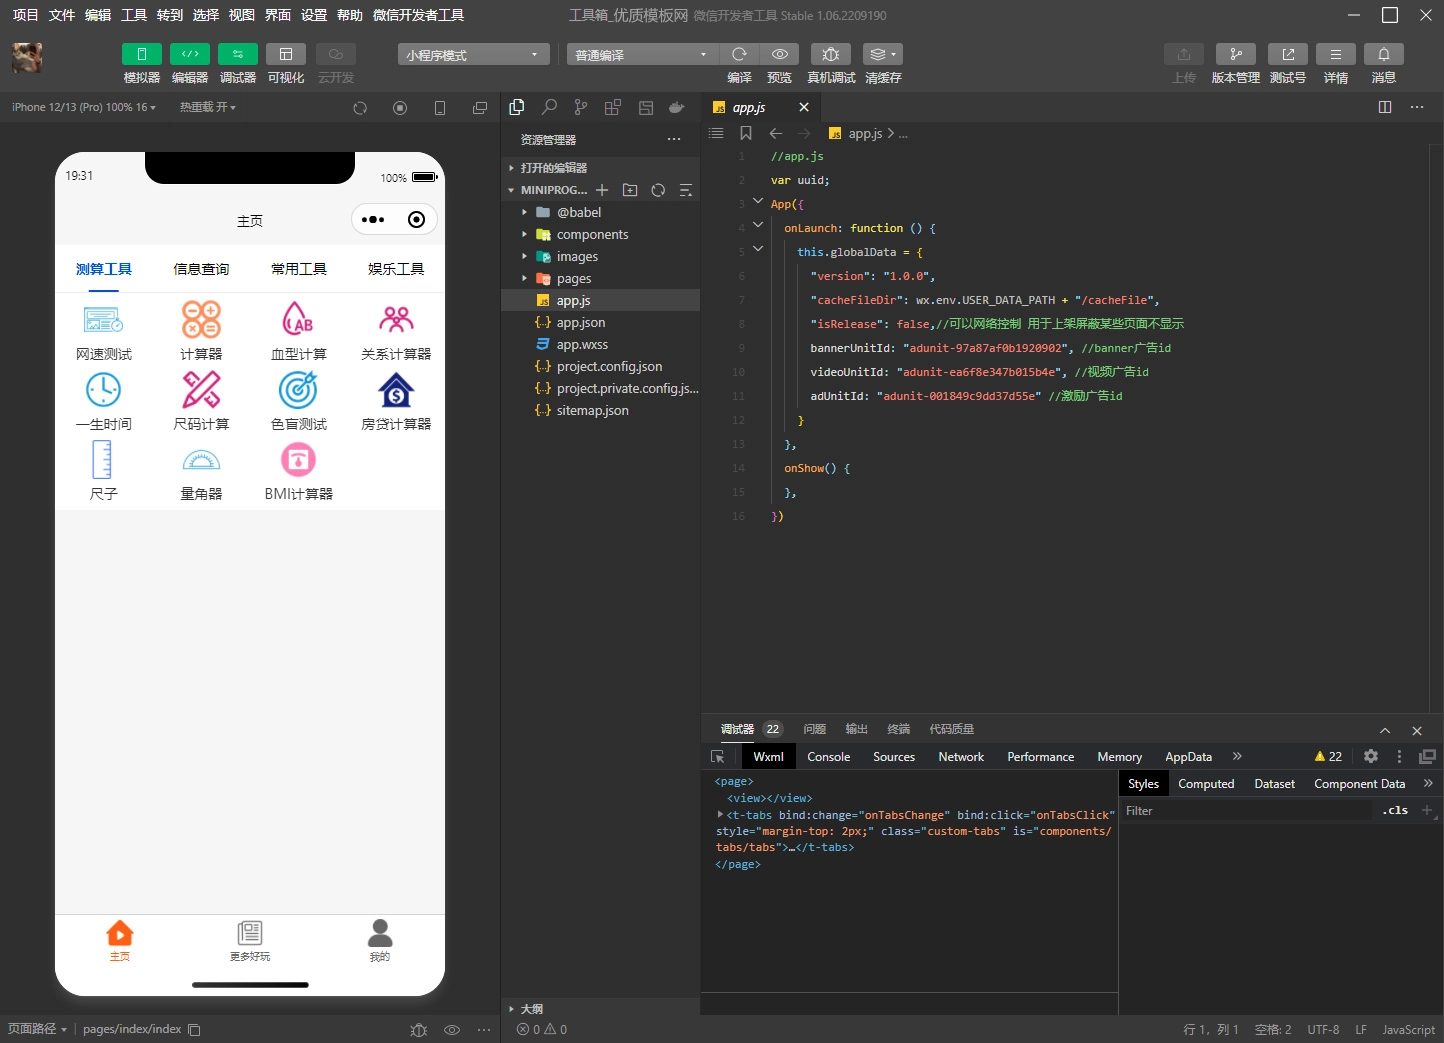This screenshot has width=1444, height=1043.
Task: Open app.json in the file explorer
Action: pyautogui.click(x=581, y=323)
